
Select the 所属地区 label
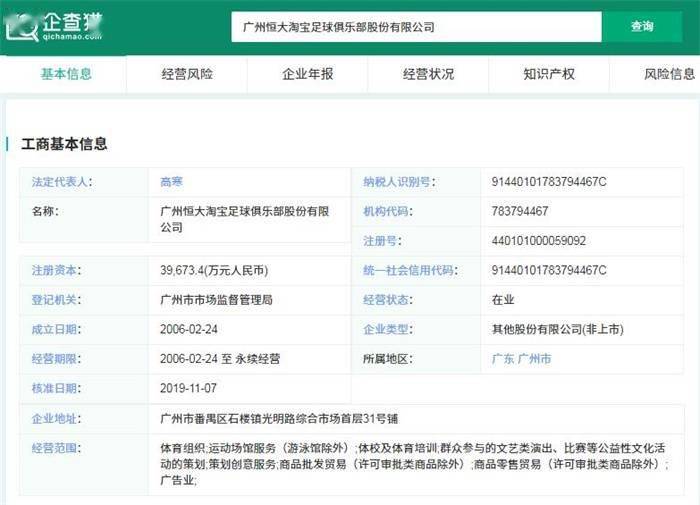[x=388, y=359]
